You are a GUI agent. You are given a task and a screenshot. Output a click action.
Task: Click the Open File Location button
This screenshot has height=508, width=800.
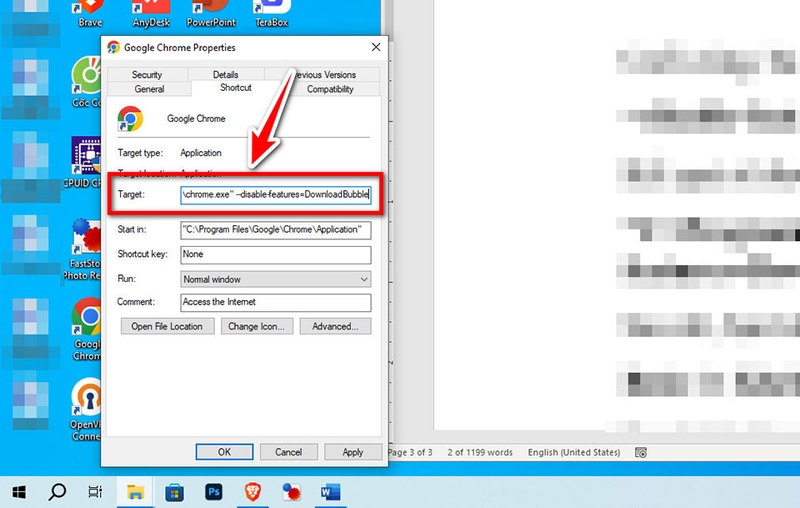click(x=167, y=326)
